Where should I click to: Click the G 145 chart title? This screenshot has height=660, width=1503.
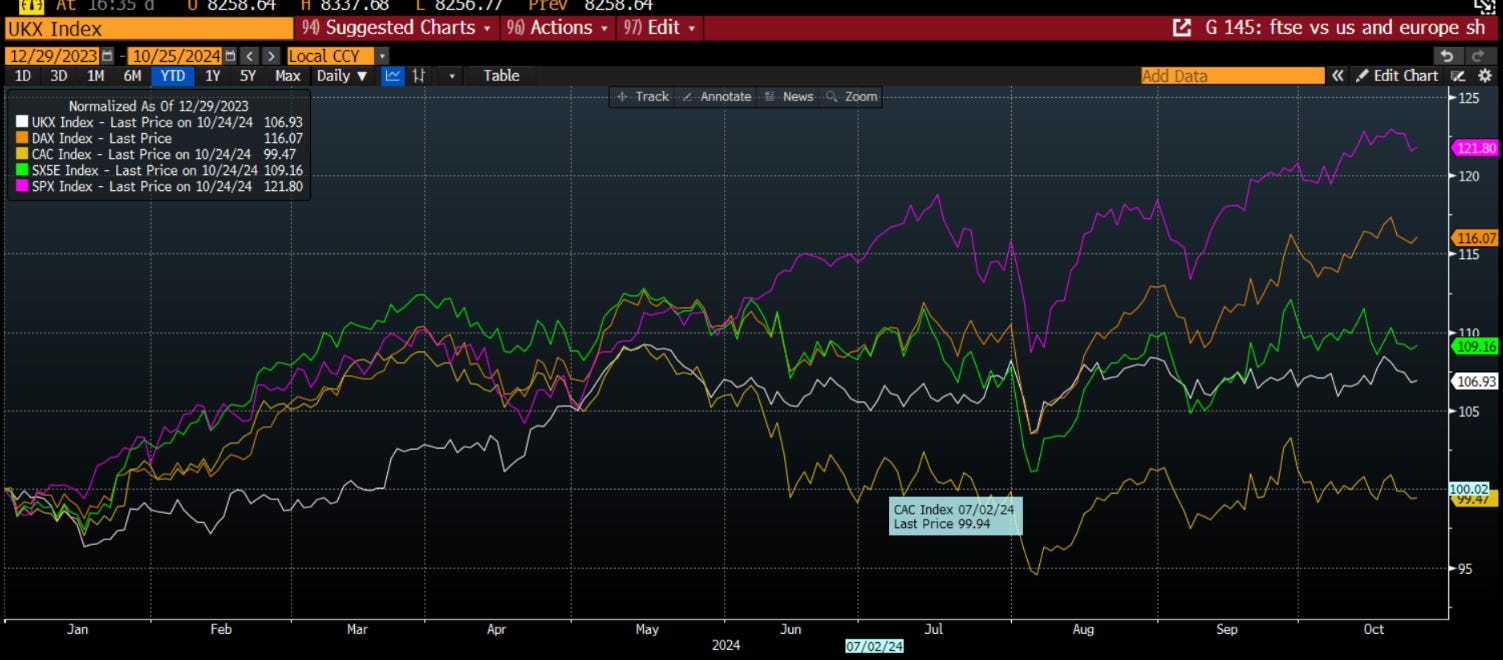click(1346, 28)
